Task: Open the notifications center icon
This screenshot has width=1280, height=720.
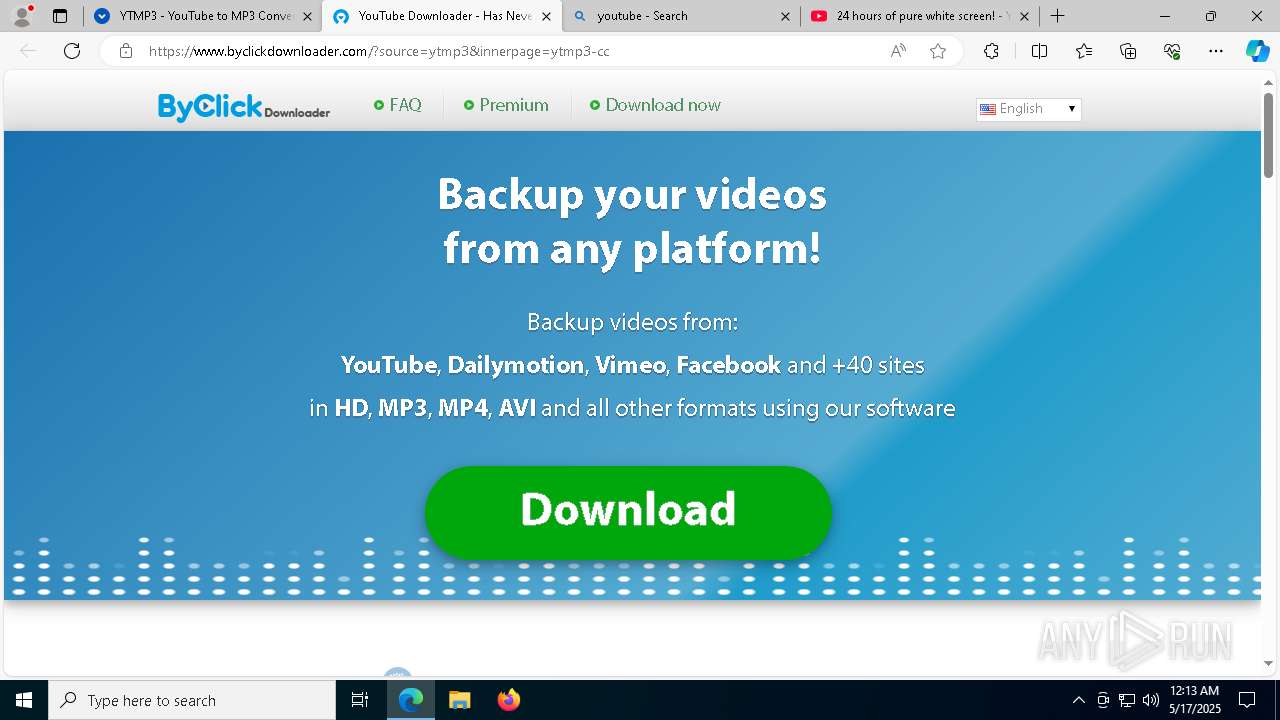Action: coord(1247,700)
